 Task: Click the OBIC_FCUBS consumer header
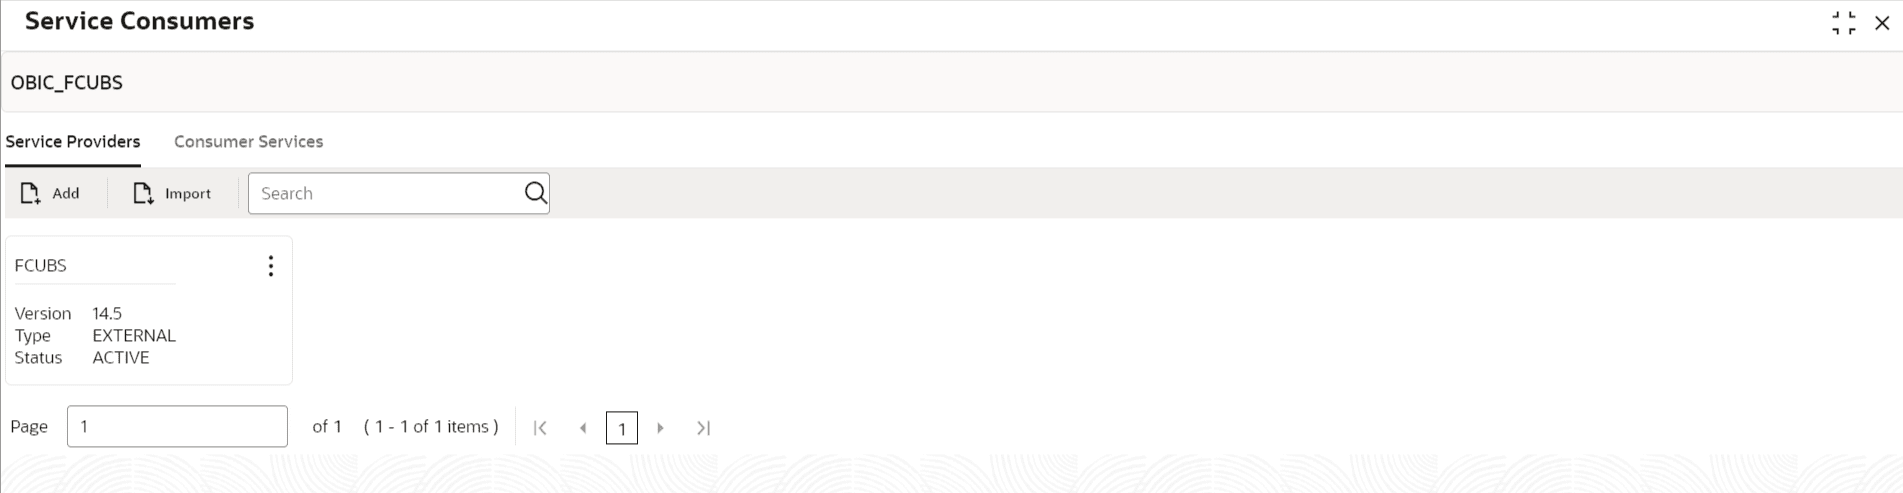click(67, 83)
